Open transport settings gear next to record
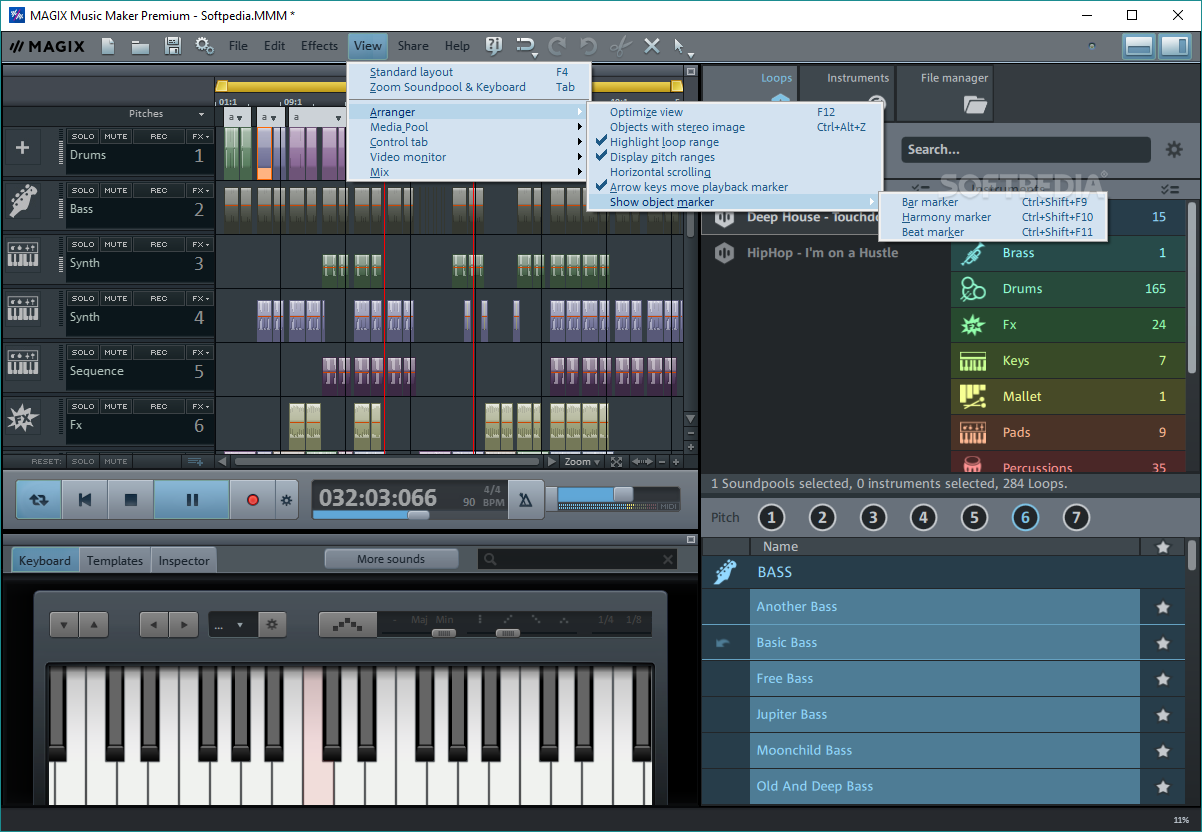The width and height of the screenshot is (1202, 832). 286,499
